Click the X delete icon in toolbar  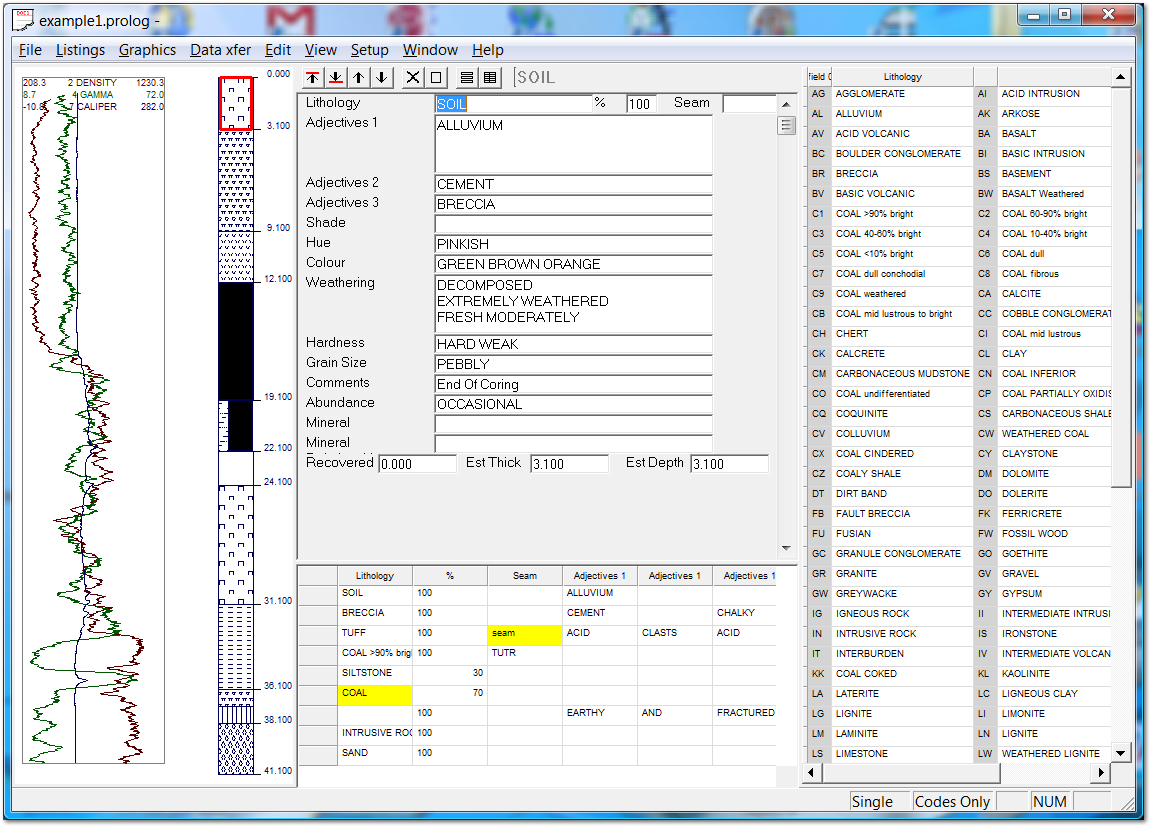click(x=413, y=78)
